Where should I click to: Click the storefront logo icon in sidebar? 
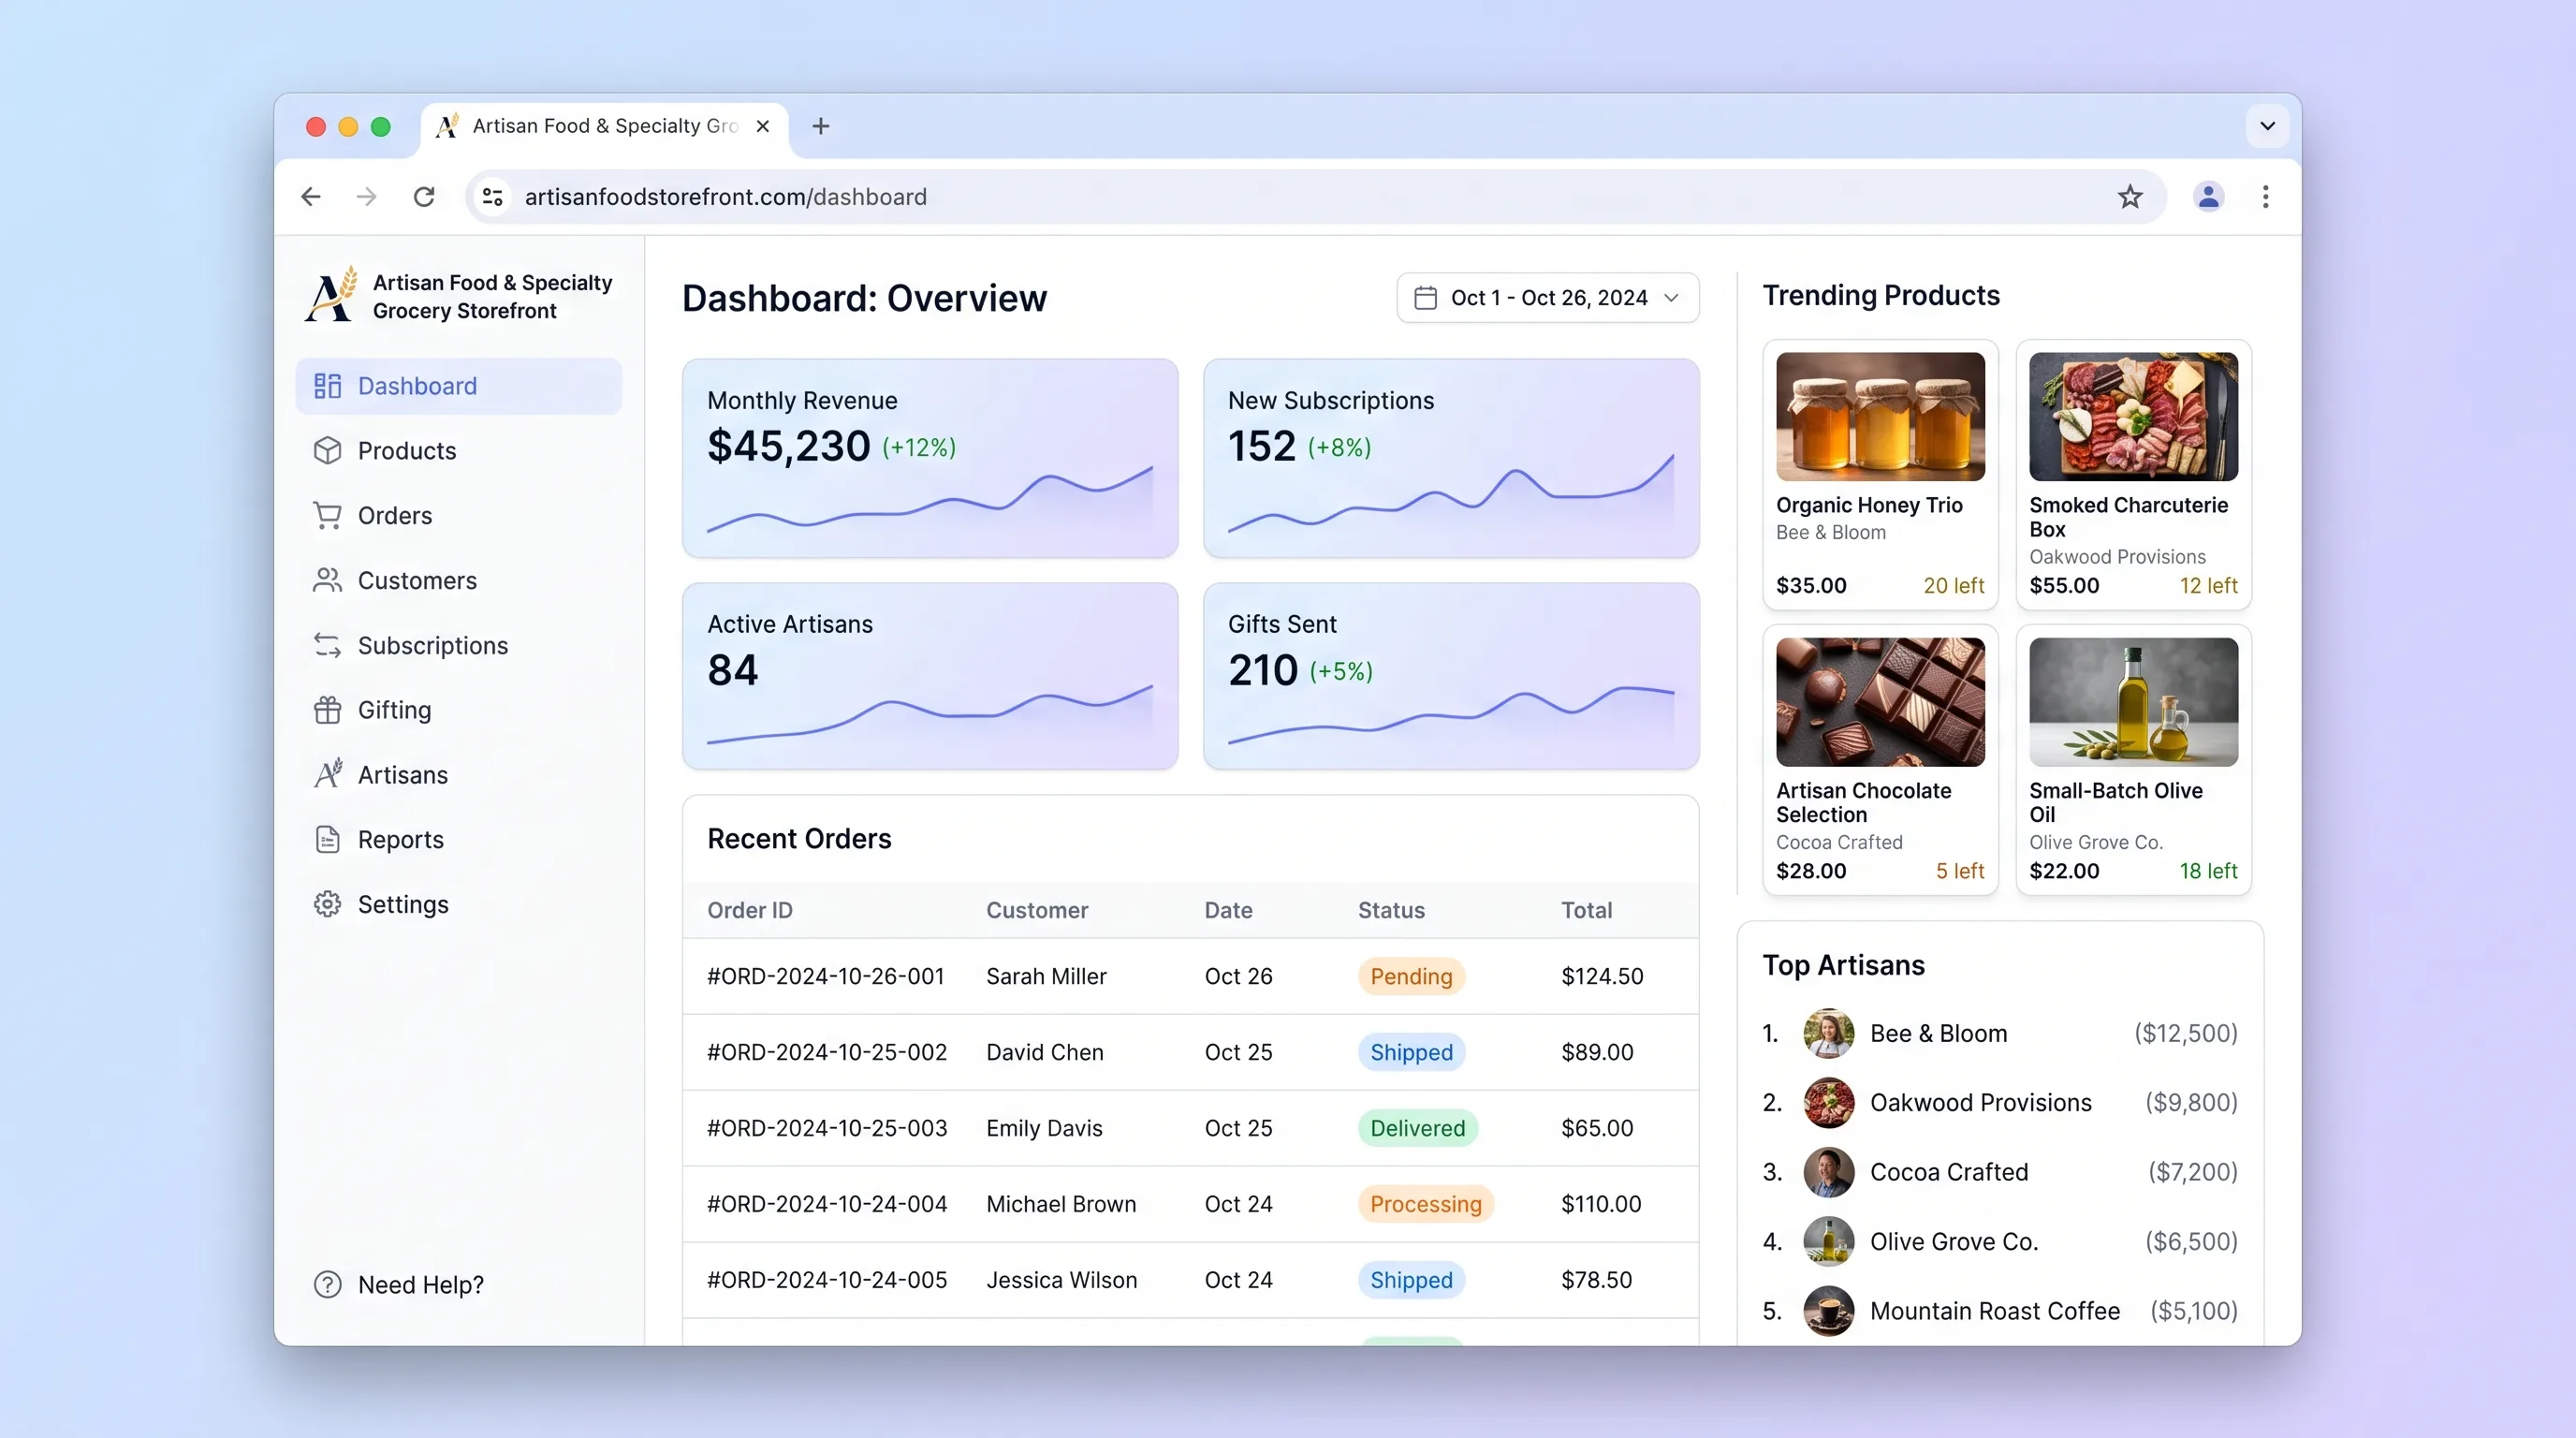coord(331,295)
